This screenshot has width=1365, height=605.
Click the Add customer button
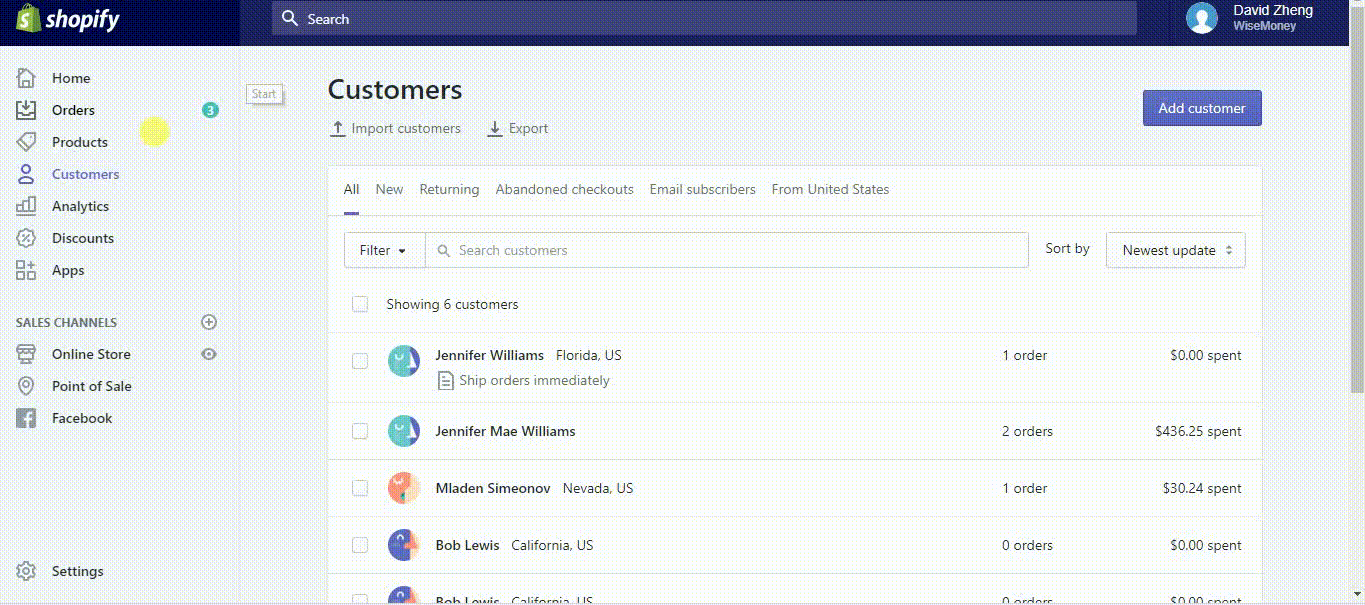1202,108
